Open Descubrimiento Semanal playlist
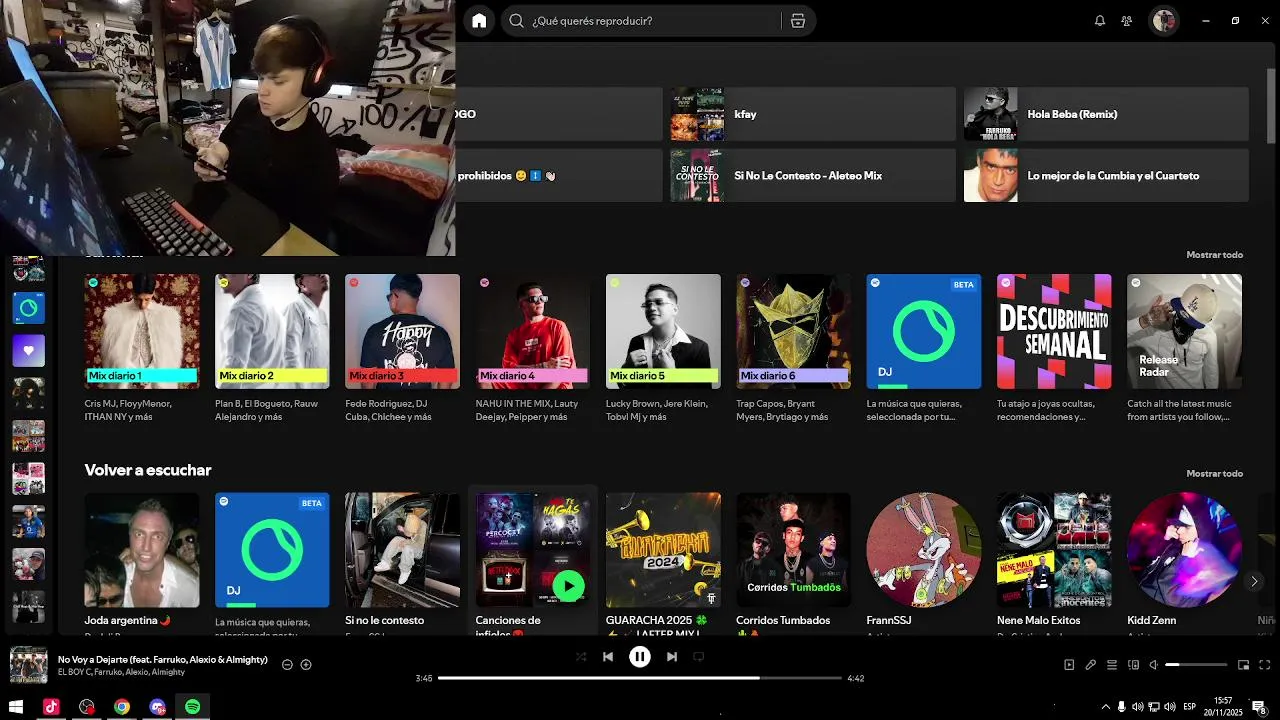 (1054, 350)
